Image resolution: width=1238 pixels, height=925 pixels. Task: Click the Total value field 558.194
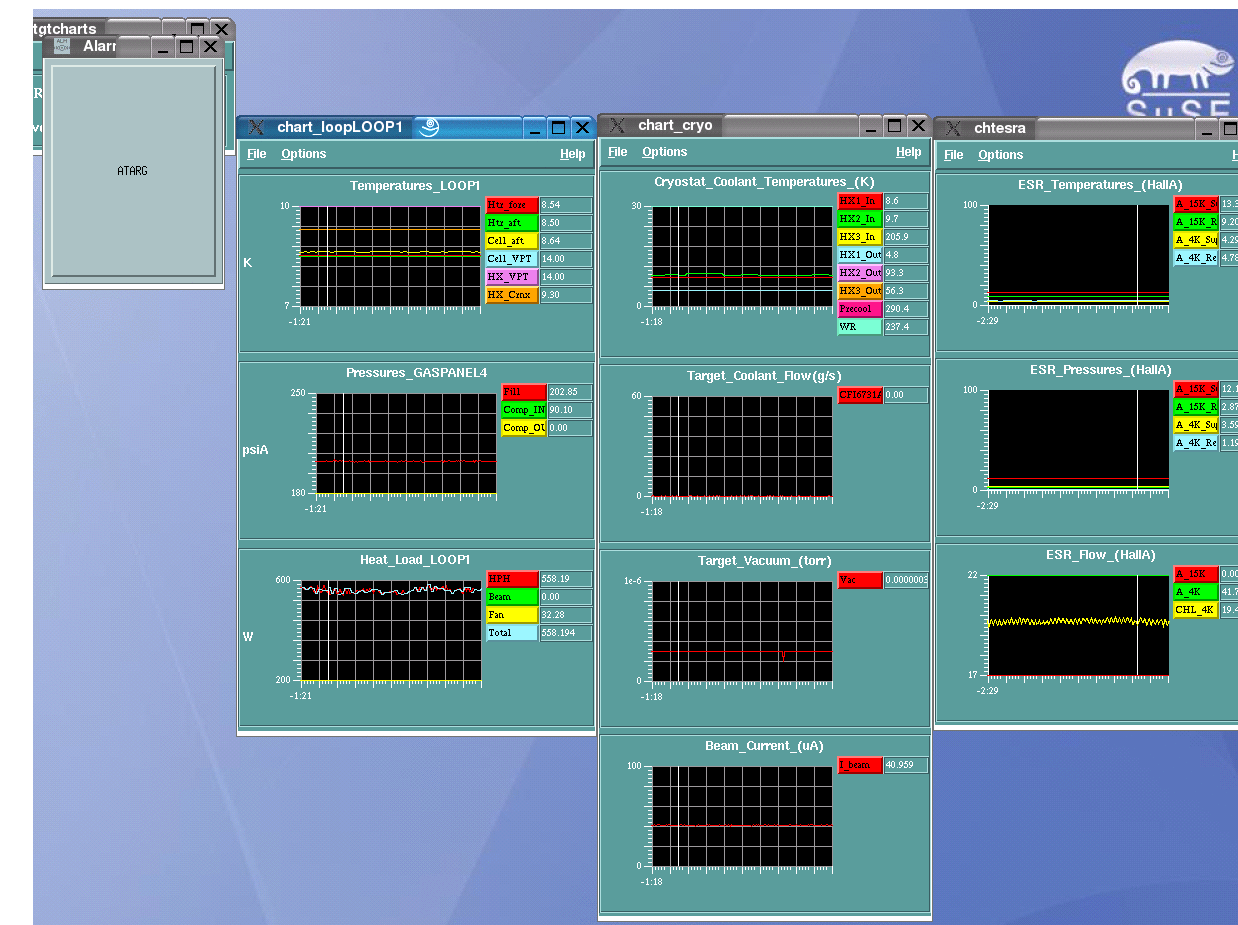(566, 633)
